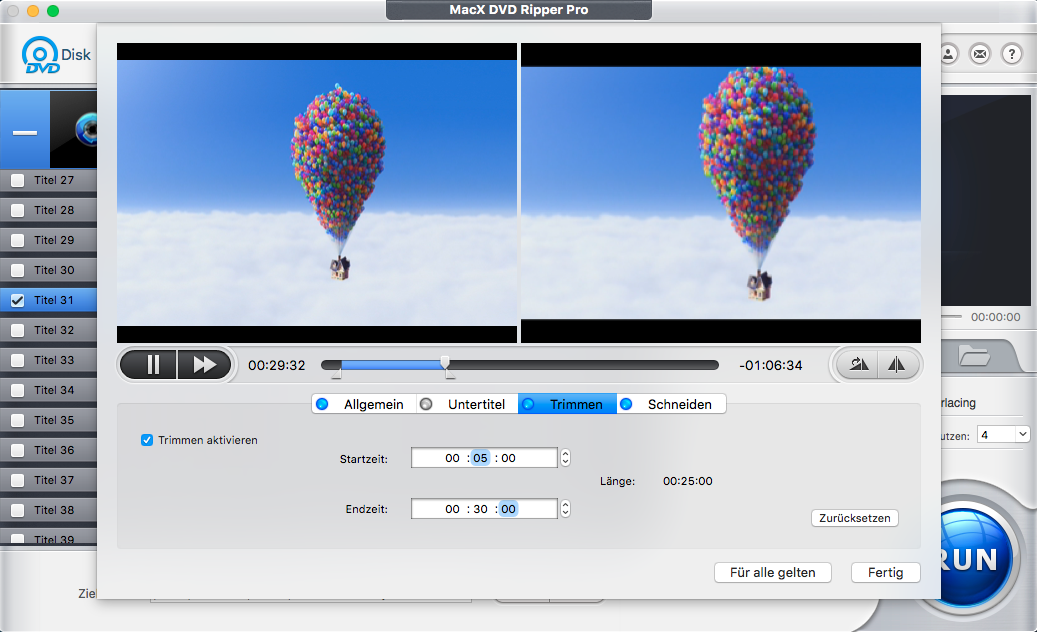The height and width of the screenshot is (632, 1037).
Task: Click the Endzeit stepper arrows
Action: coord(565,508)
